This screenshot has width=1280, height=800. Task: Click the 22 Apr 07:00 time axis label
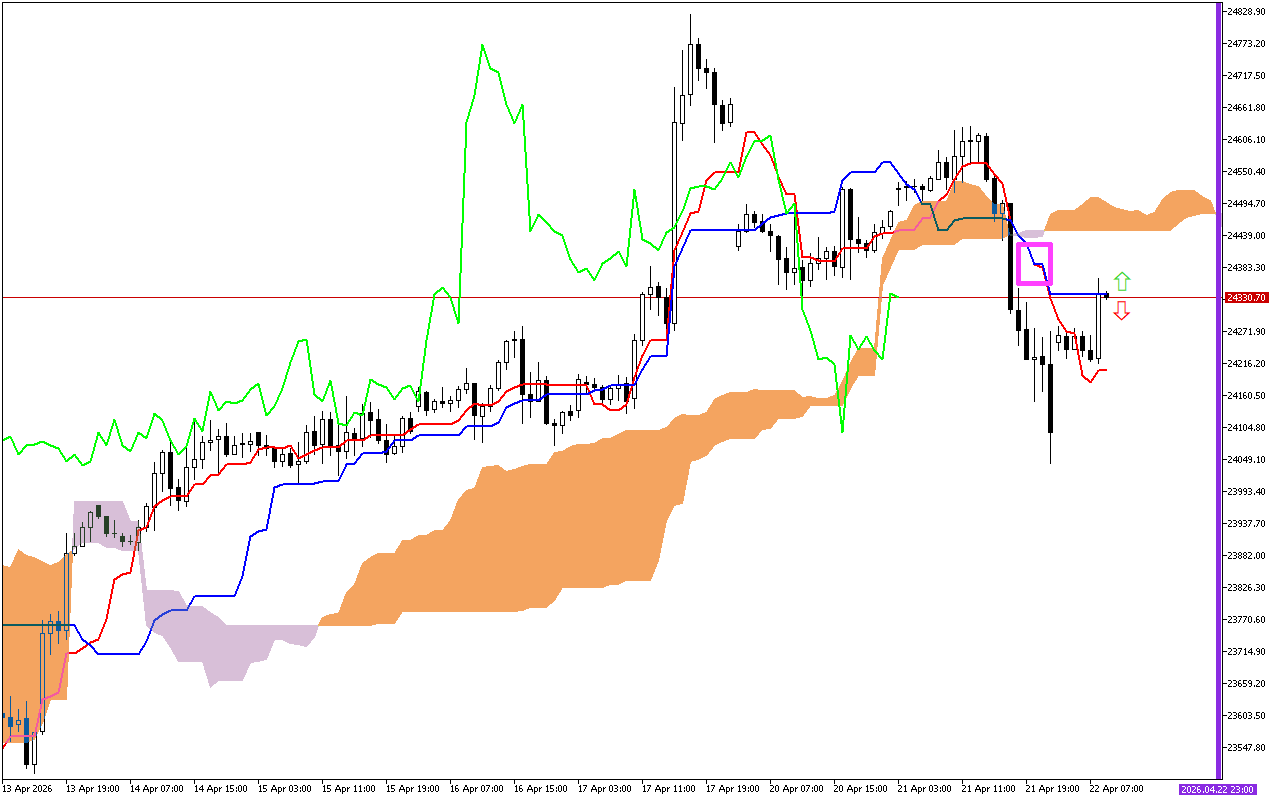point(1116,789)
